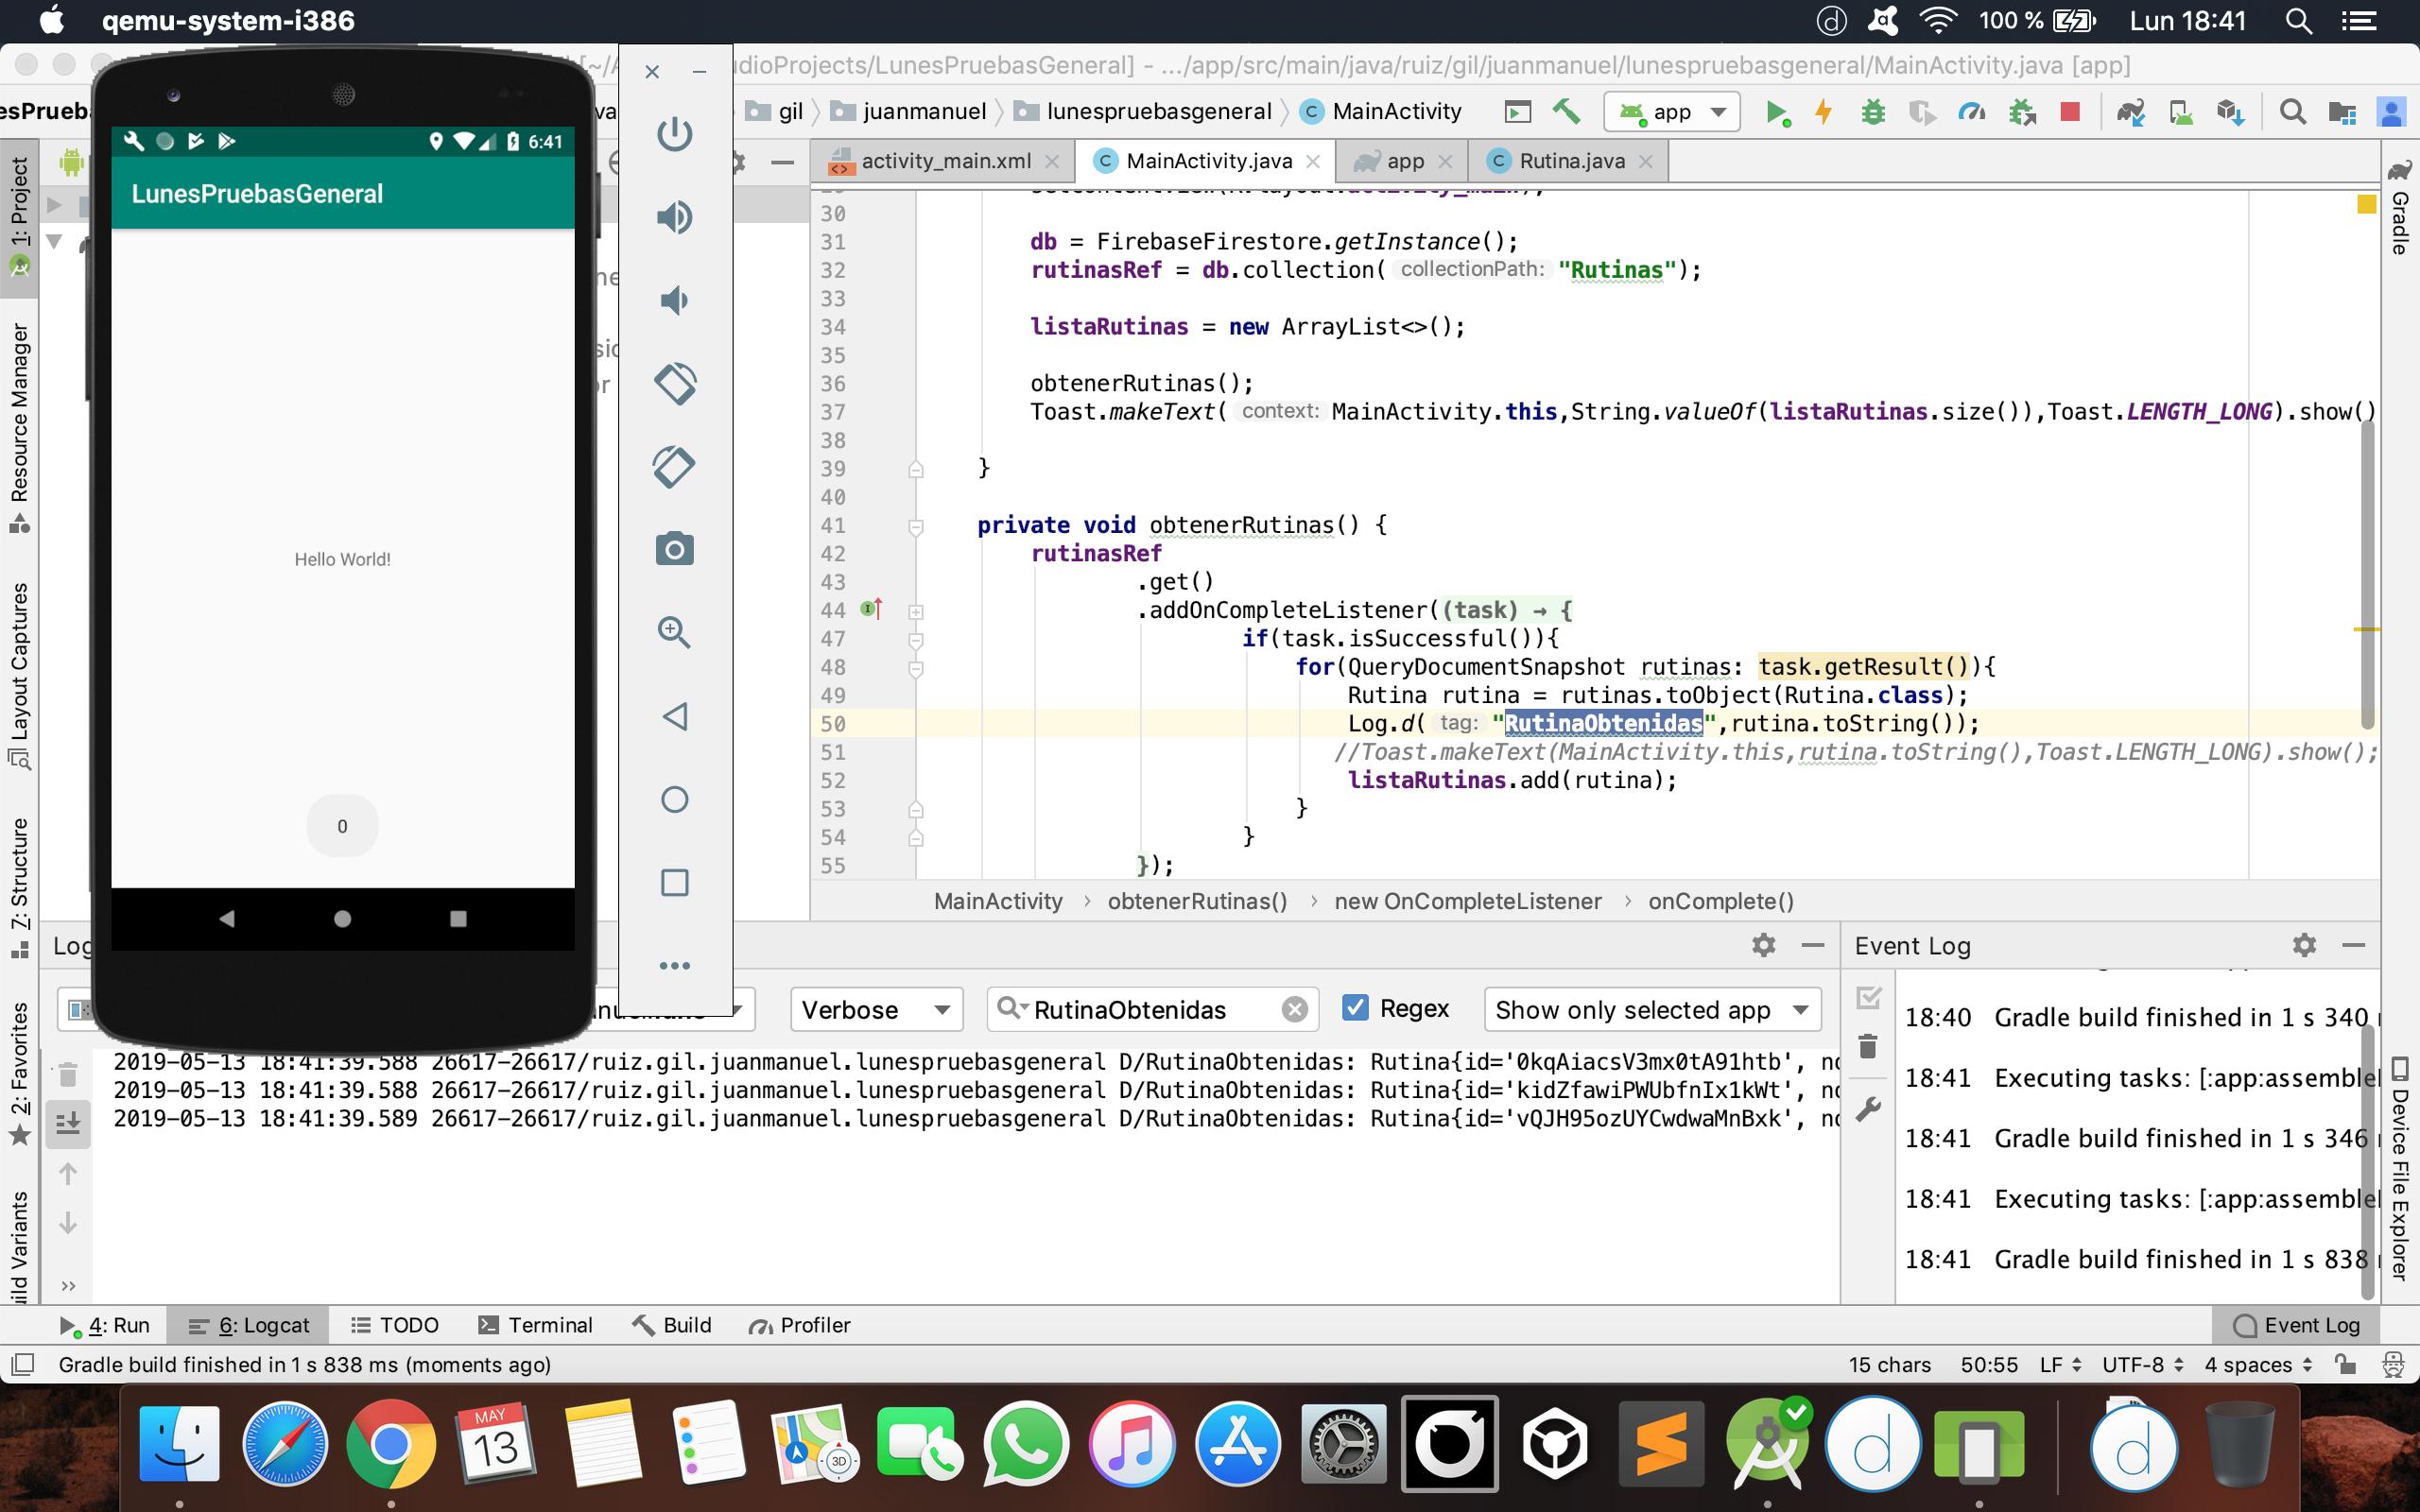
Task: Open the Event Log button in status bar
Action: click(2296, 1325)
